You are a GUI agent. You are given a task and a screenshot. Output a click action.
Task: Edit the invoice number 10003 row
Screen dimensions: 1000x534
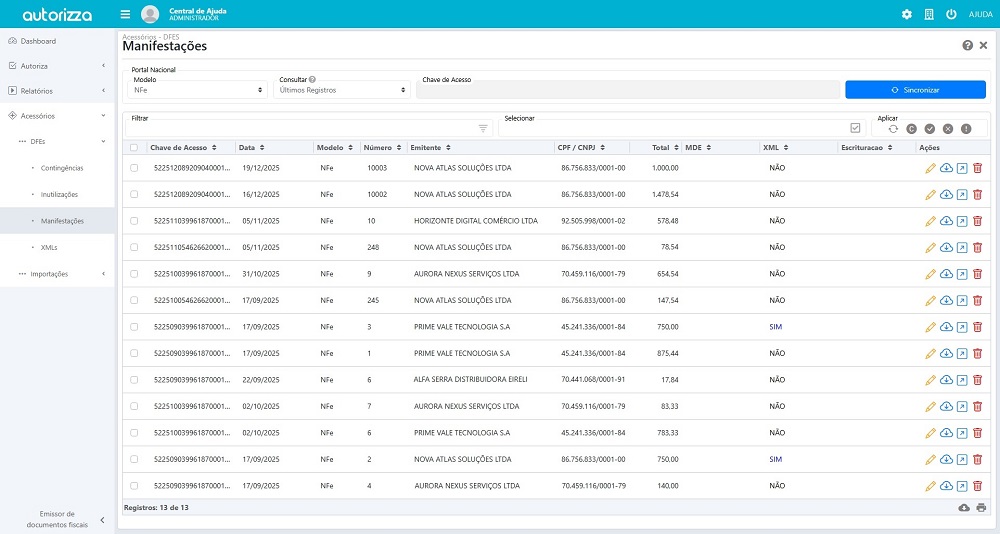[x=931, y=168]
